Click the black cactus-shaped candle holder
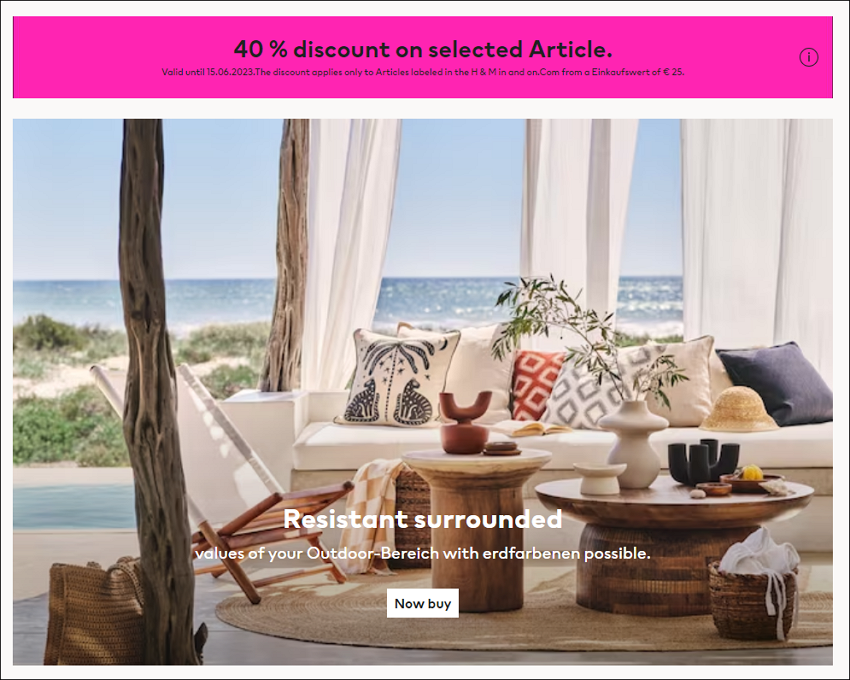 pos(703,461)
